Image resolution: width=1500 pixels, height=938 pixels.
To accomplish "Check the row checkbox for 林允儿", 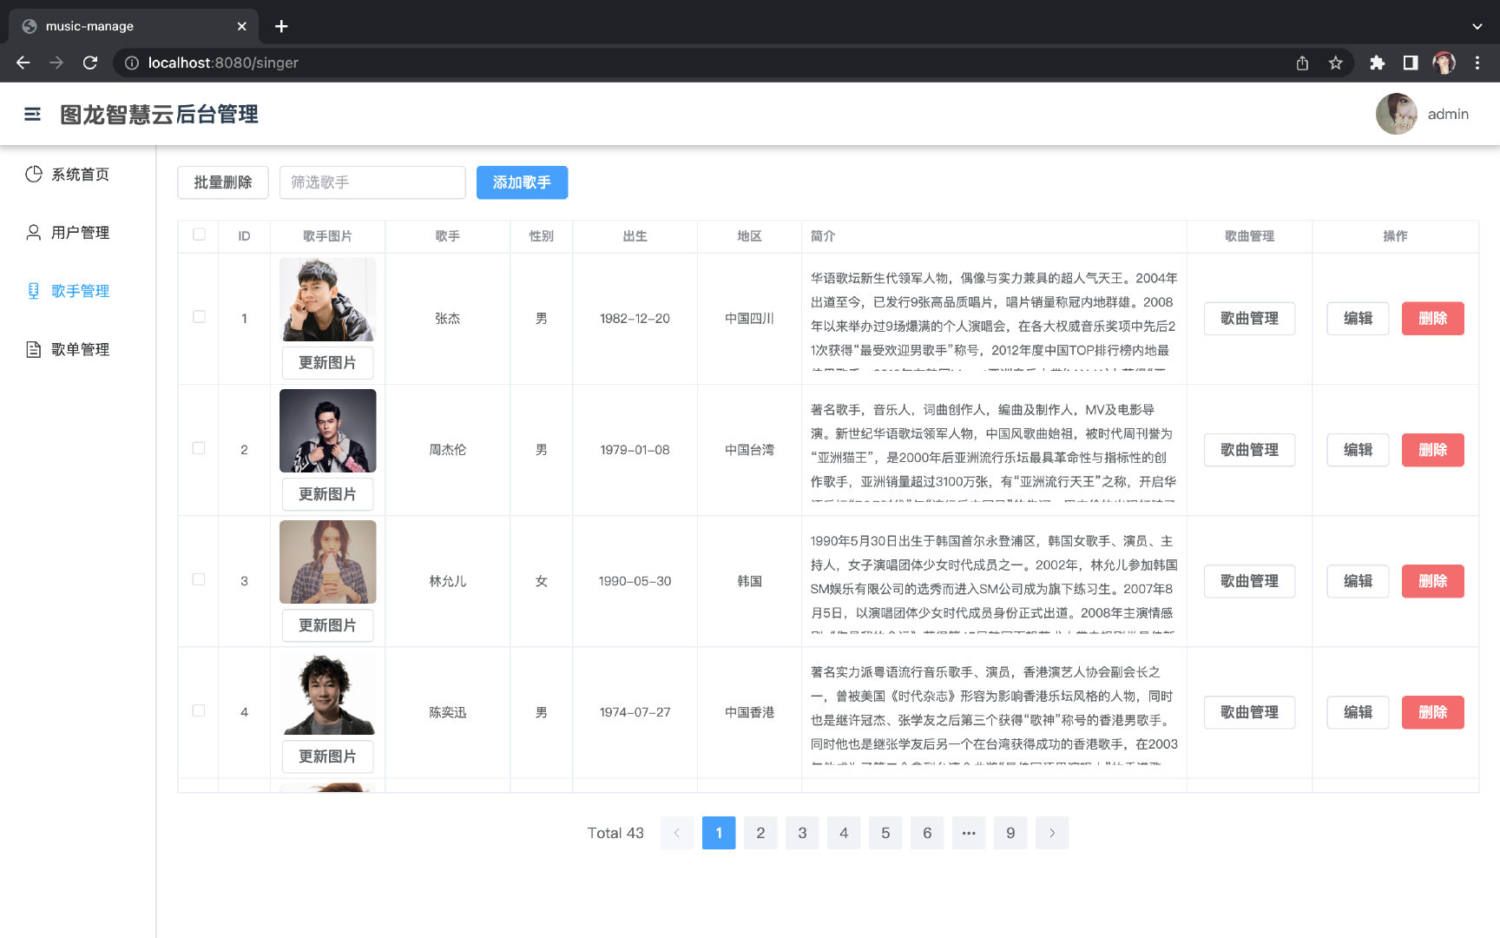I will (x=199, y=580).
